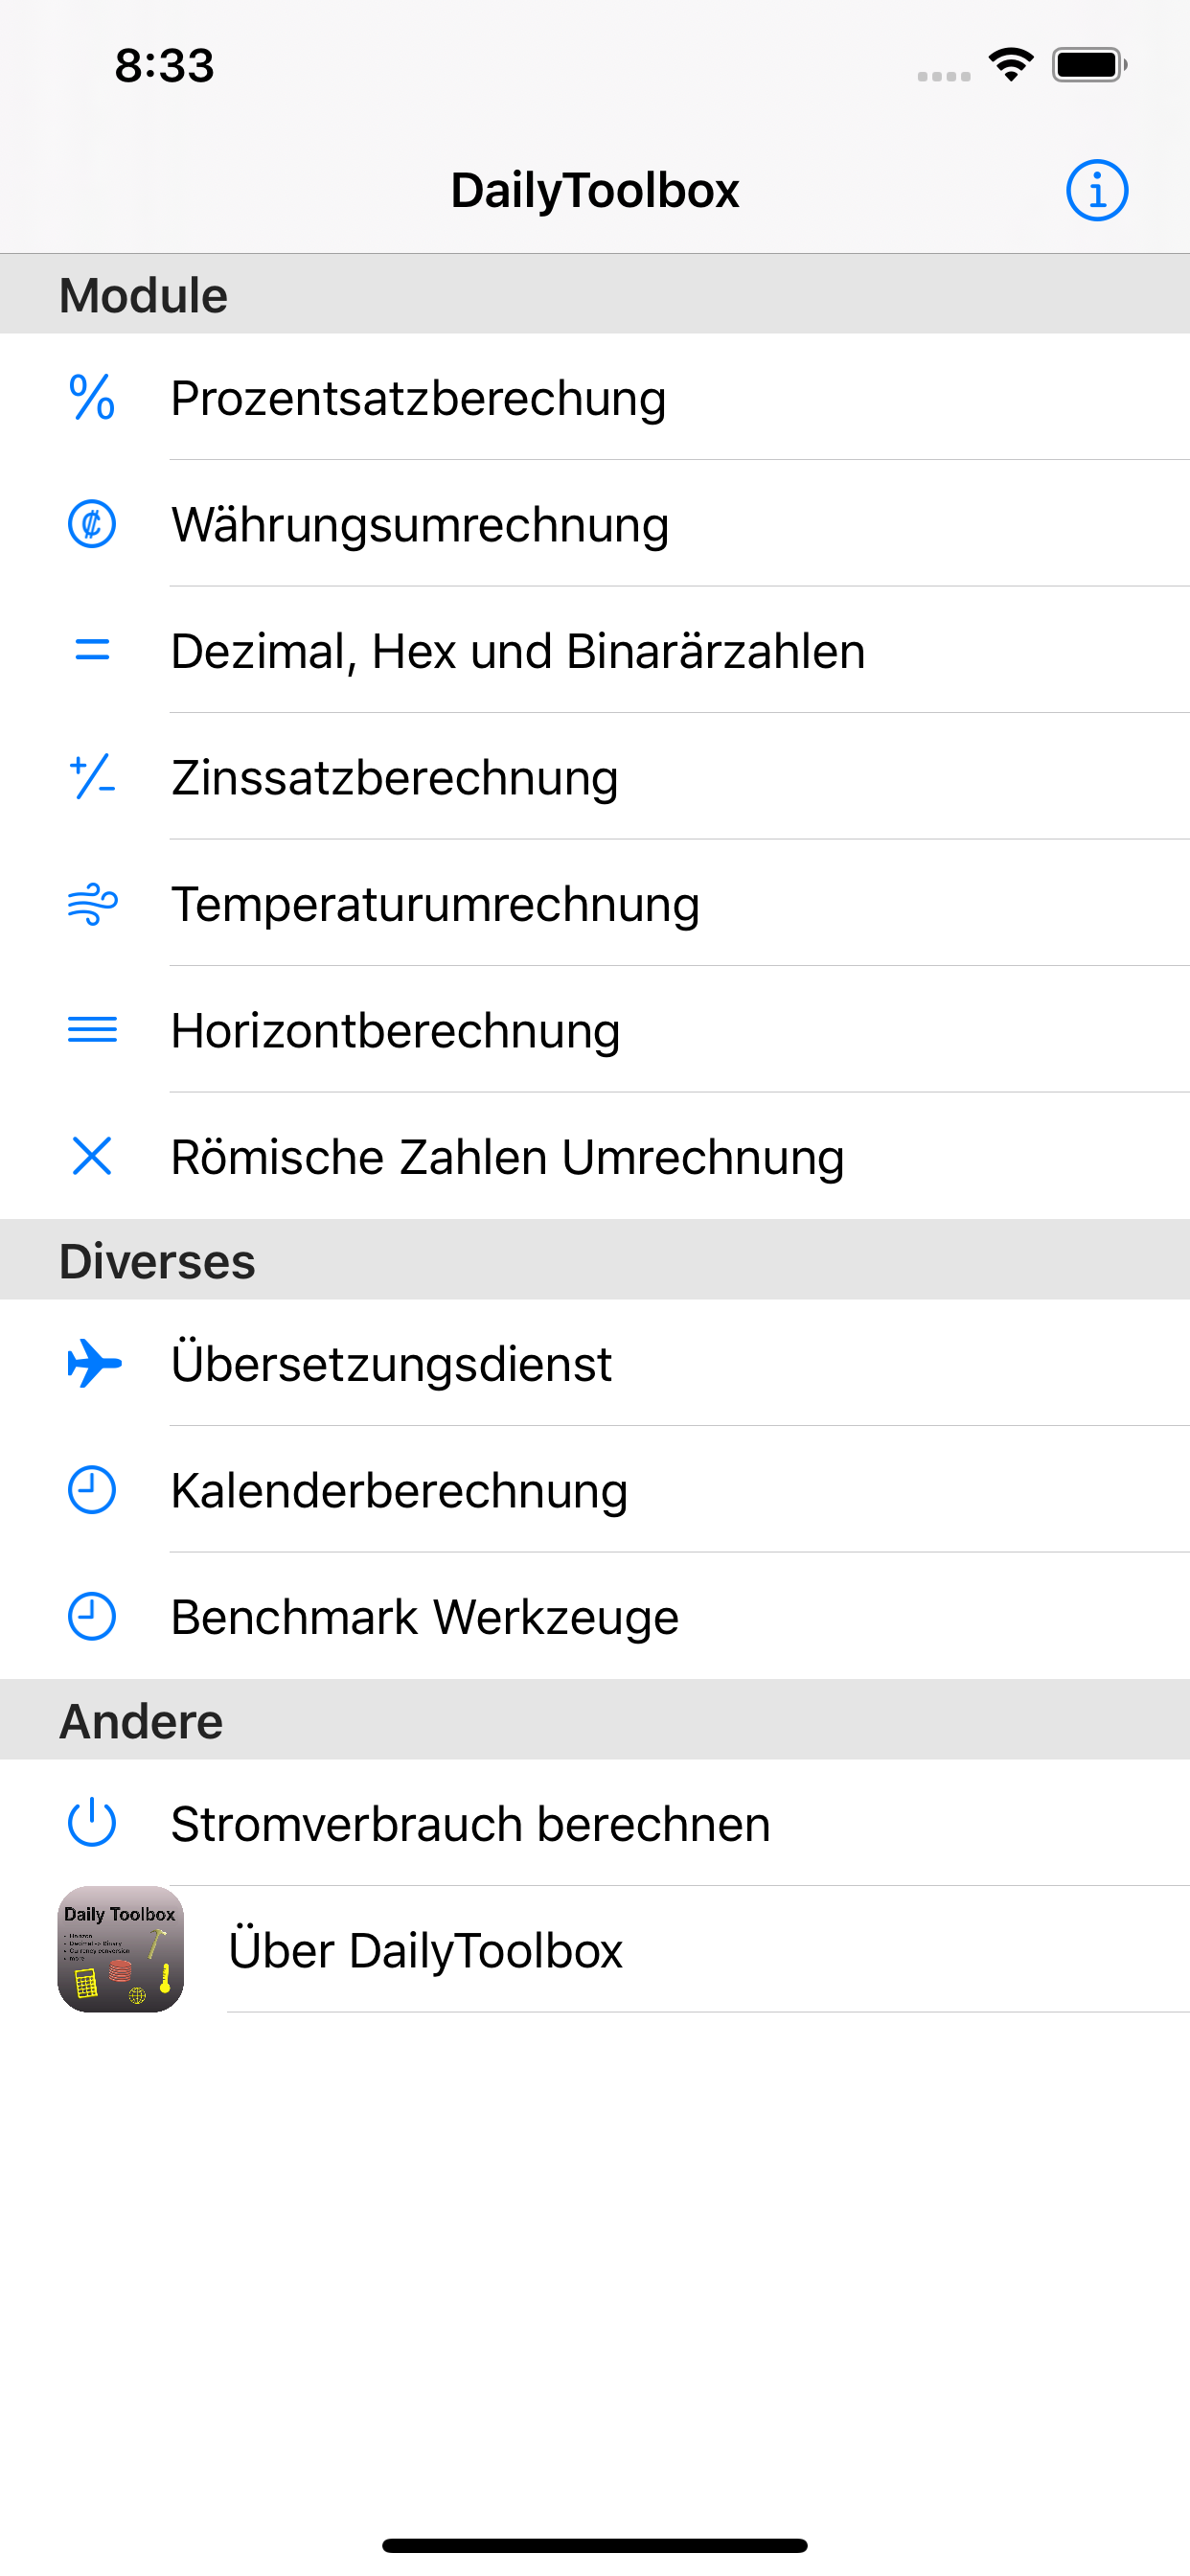Screen dimensions: 1190x2576
Task: Tap the X icon for Römische Zahlen
Action: [92, 1157]
